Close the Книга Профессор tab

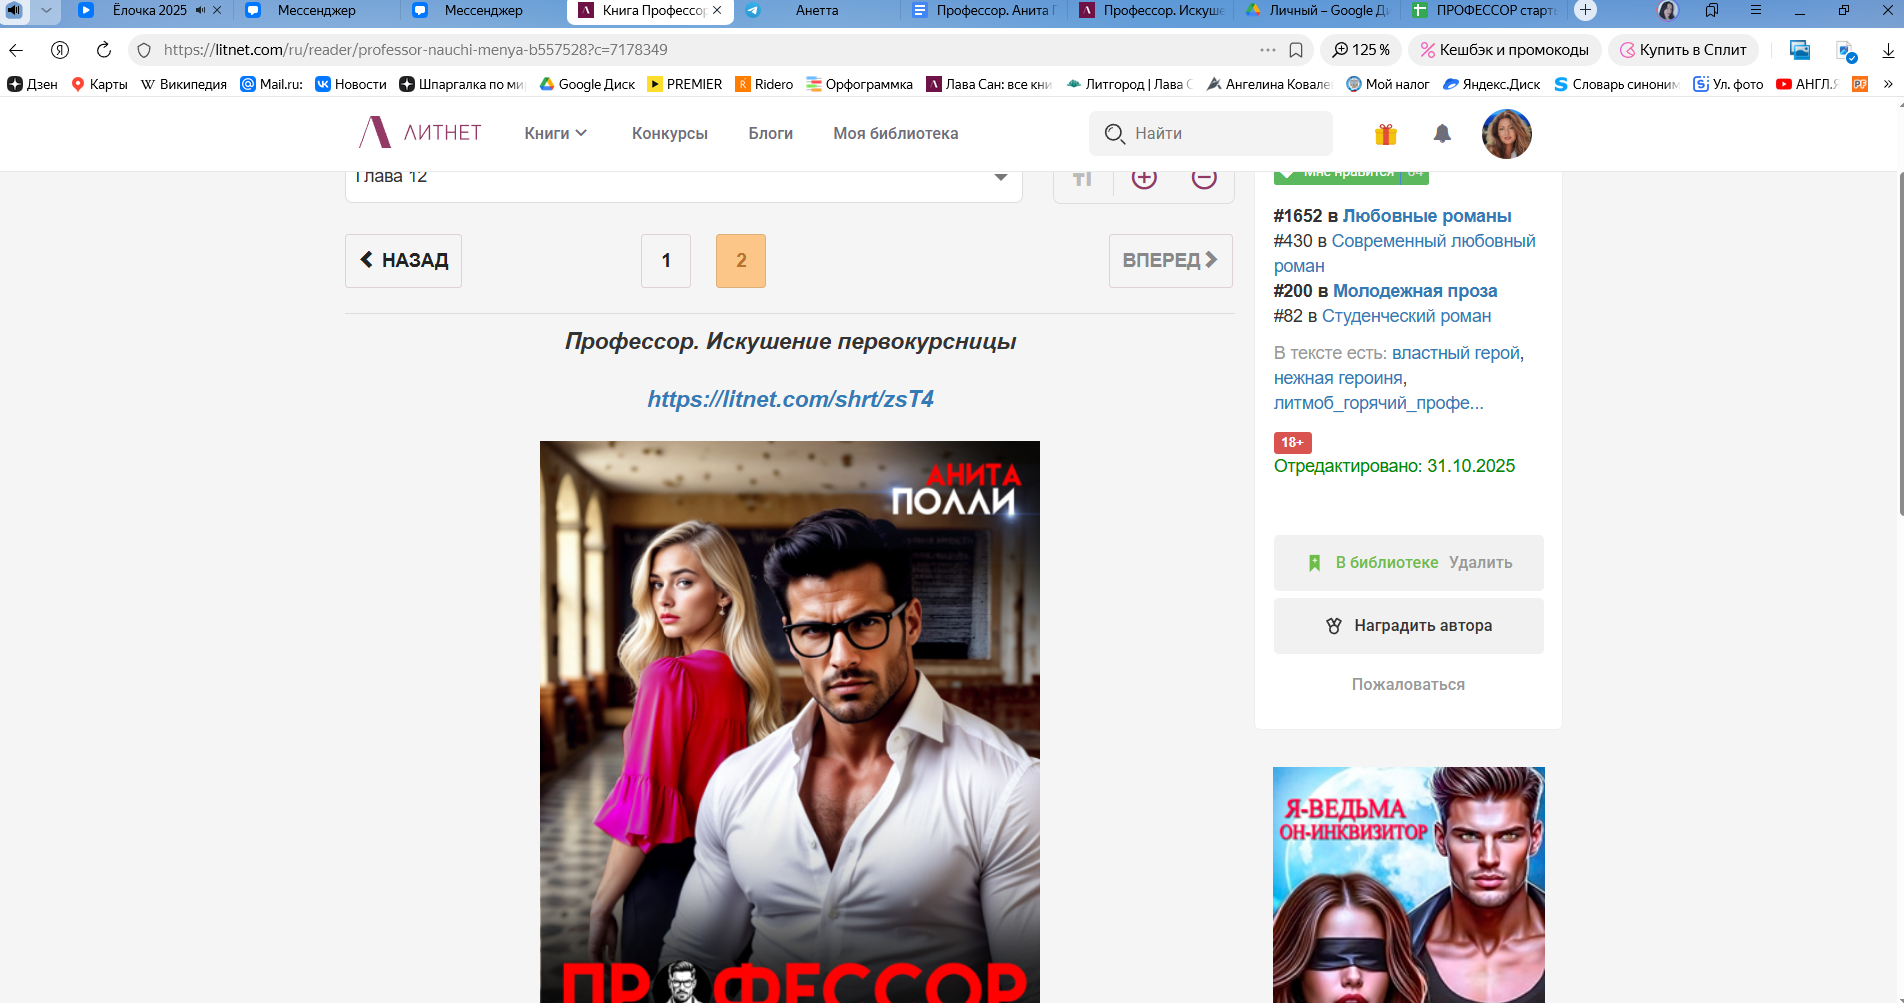[x=717, y=11]
